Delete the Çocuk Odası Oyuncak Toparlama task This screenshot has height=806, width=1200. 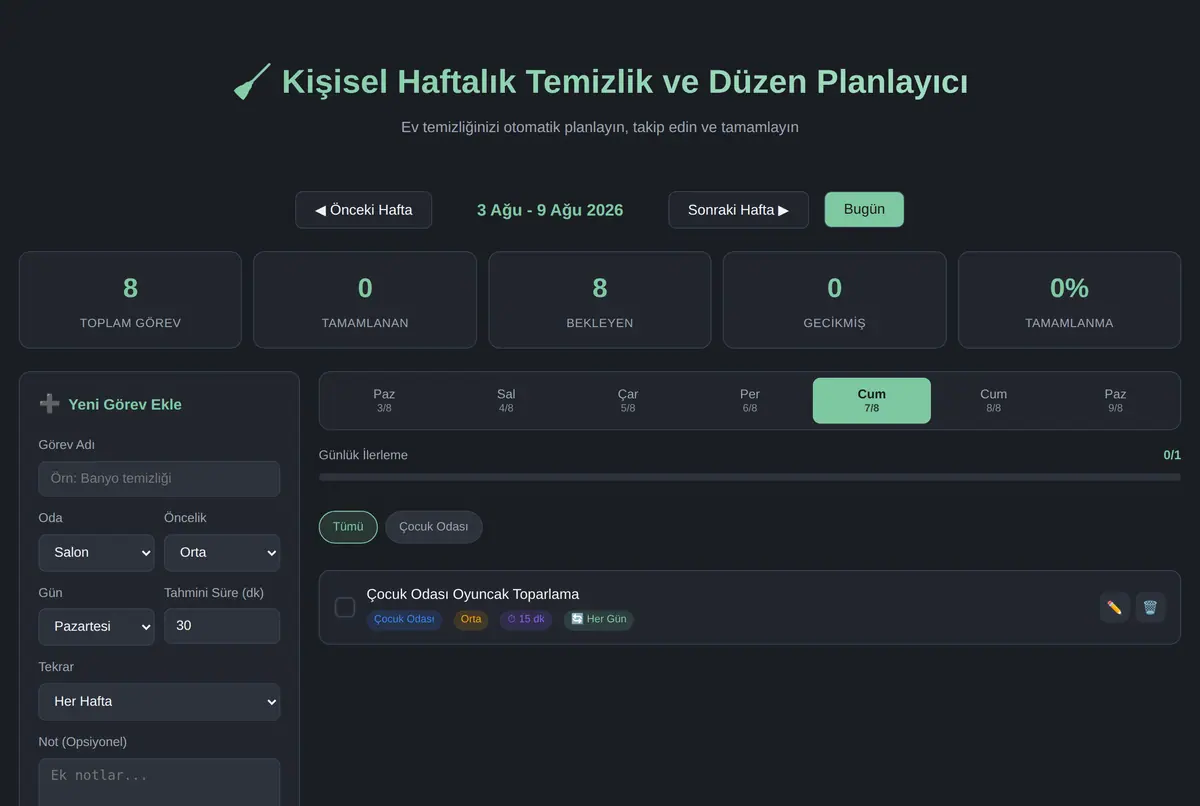point(1150,607)
